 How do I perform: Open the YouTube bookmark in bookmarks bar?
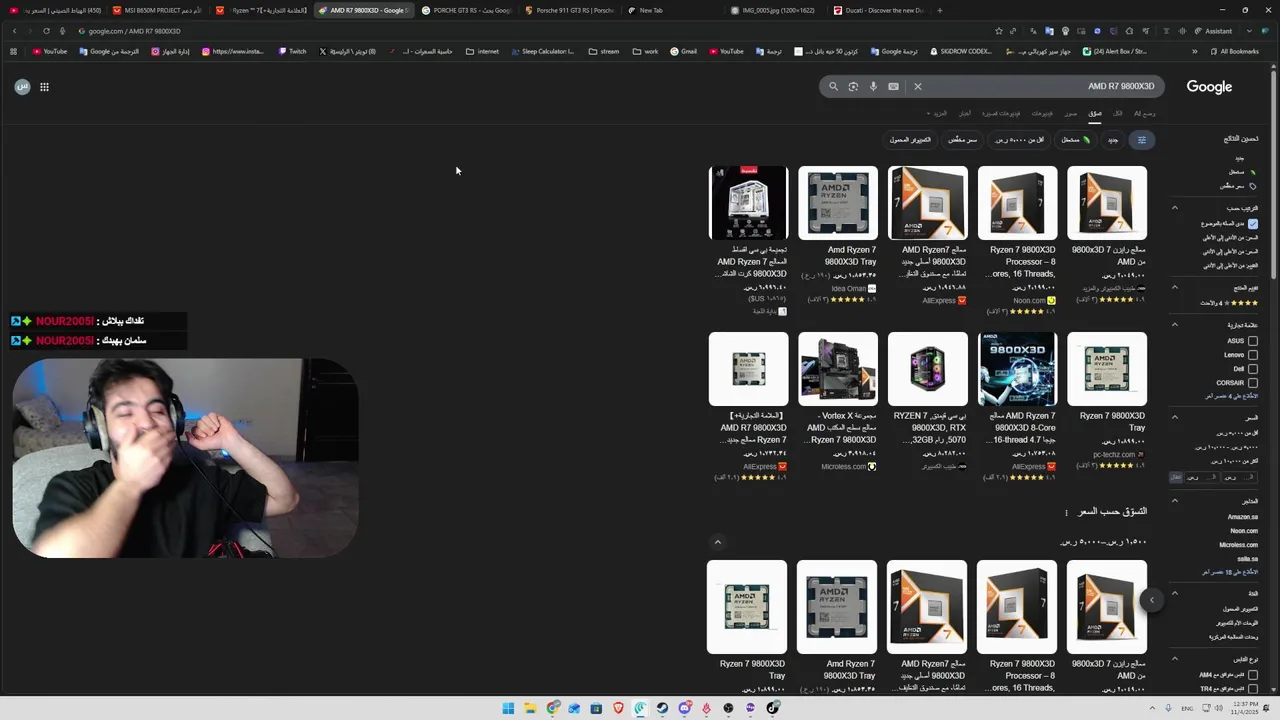(49, 51)
